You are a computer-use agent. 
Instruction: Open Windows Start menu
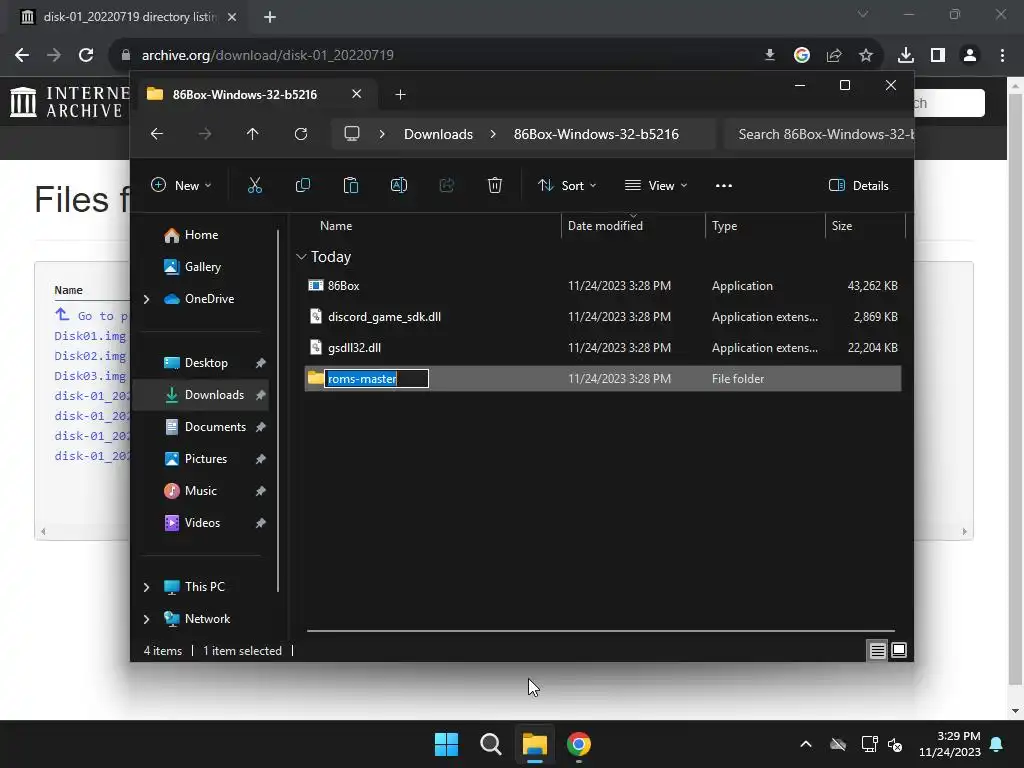tap(447, 744)
